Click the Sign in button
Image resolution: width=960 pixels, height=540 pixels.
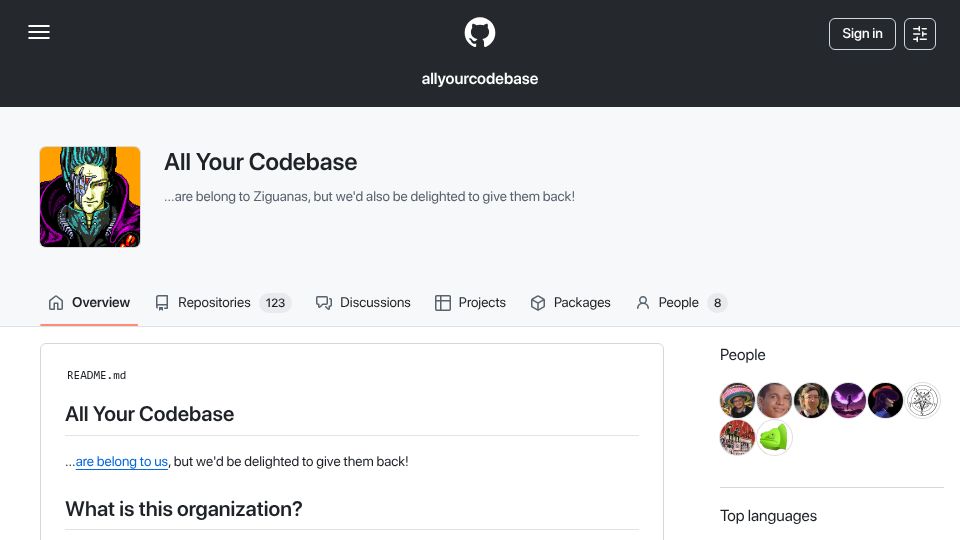tap(862, 34)
